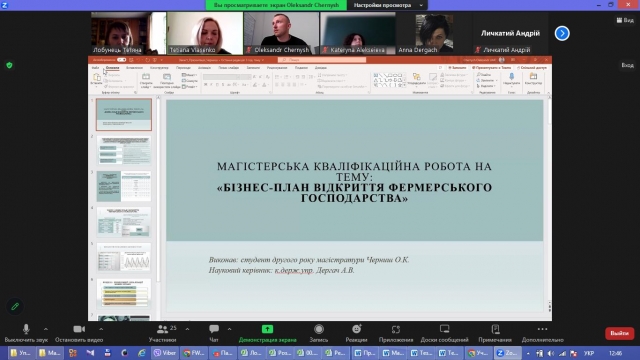The height and width of the screenshot is (360, 640).
Task: Expand video options arrow beside camera
Action: tap(101, 329)
